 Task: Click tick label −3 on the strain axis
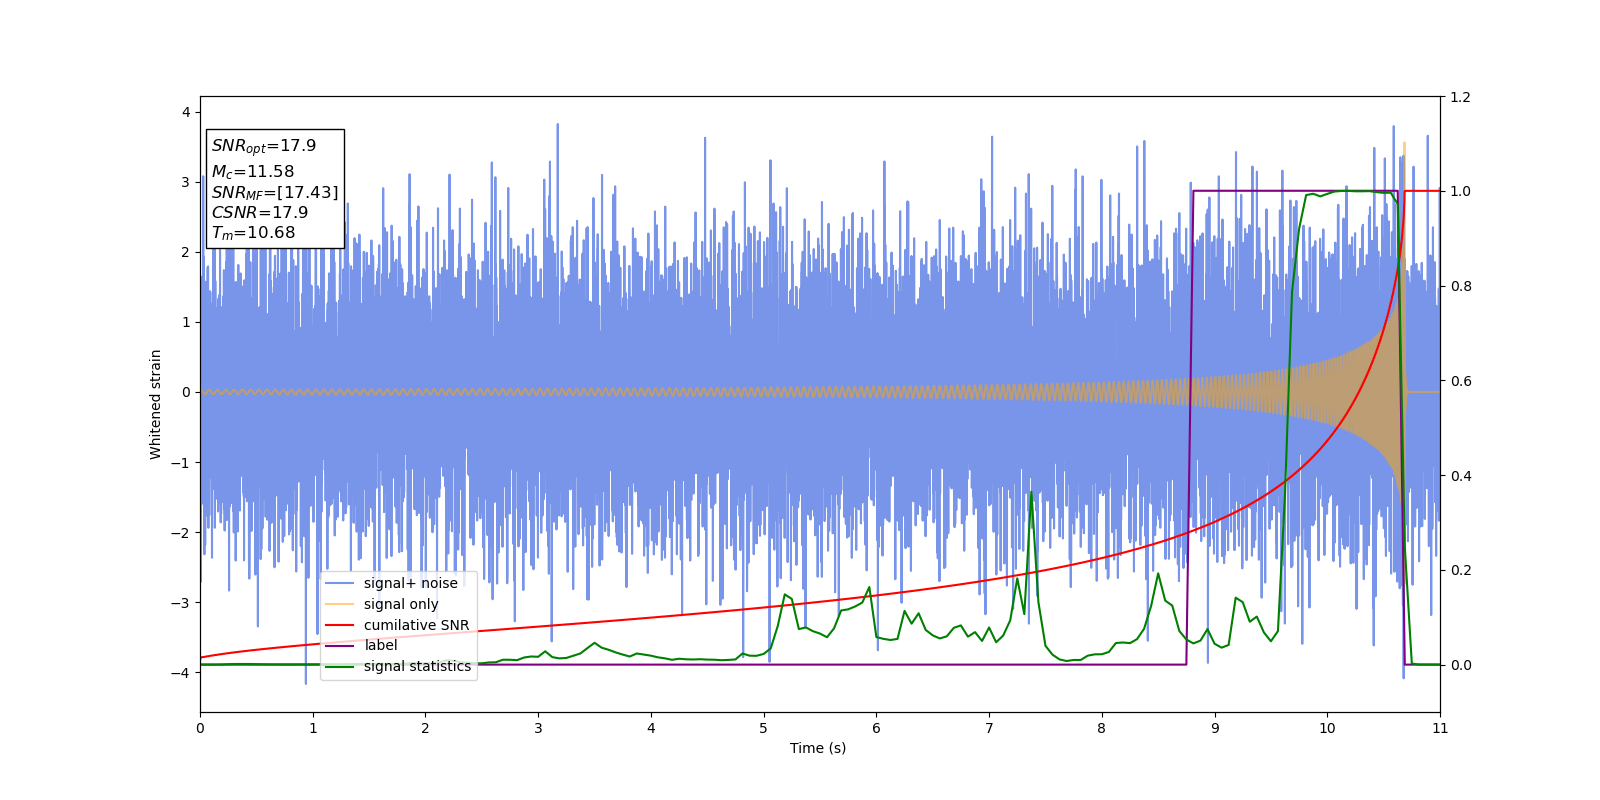pyautogui.click(x=181, y=602)
